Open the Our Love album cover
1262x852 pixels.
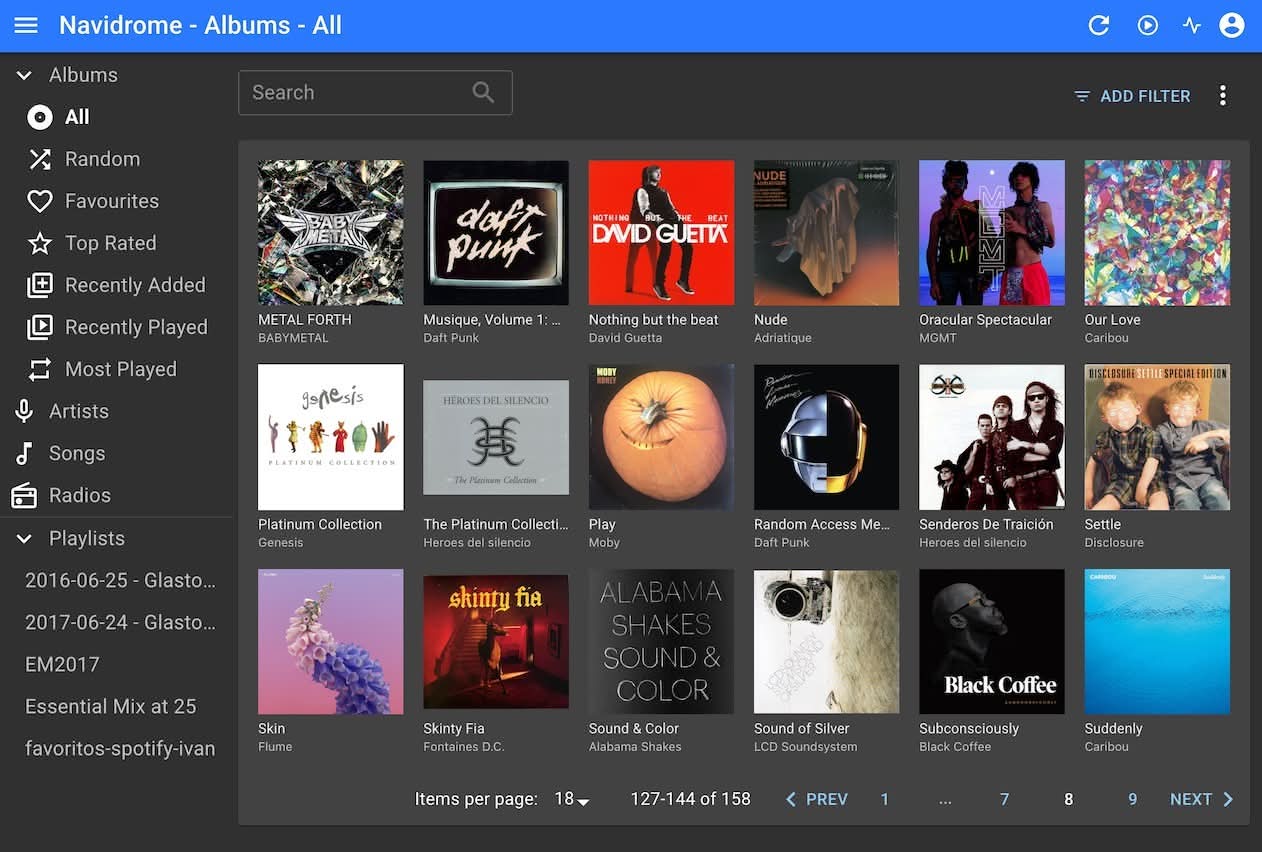point(1157,232)
